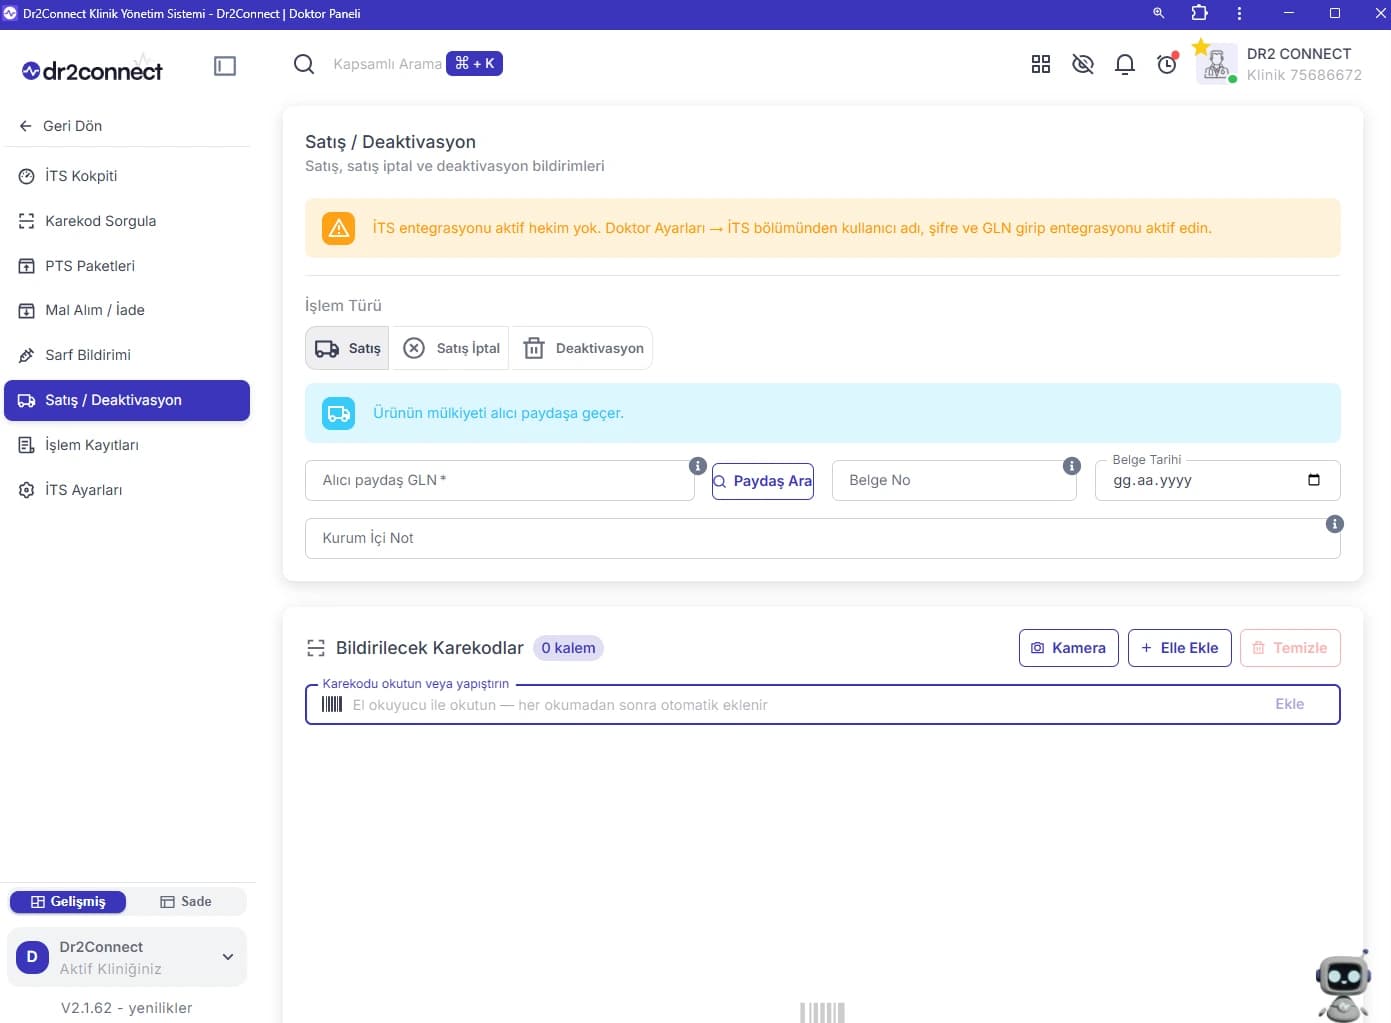Collapse the sidebar panel icon

pos(225,66)
